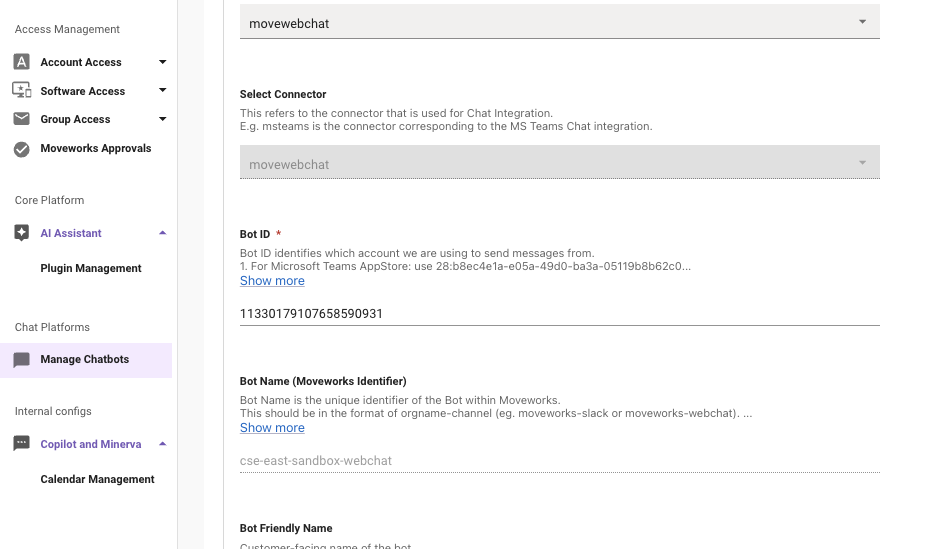
Task: Click the Group Access envelope icon
Action: click(21, 119)
